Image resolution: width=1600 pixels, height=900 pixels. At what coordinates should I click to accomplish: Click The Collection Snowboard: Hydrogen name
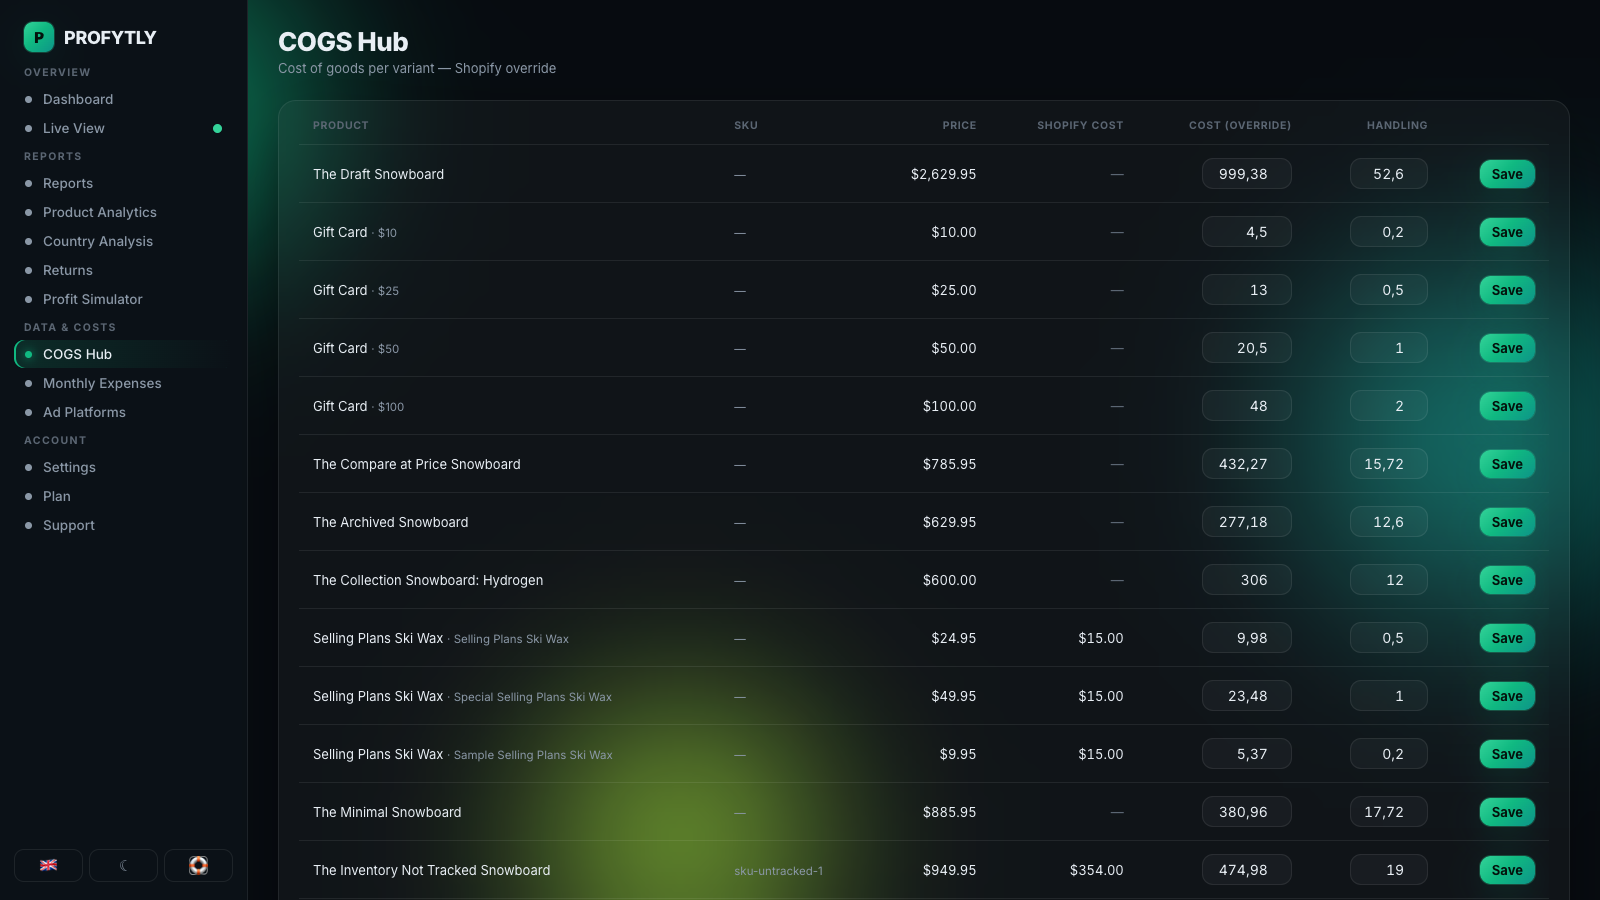[x=428, y=580]
